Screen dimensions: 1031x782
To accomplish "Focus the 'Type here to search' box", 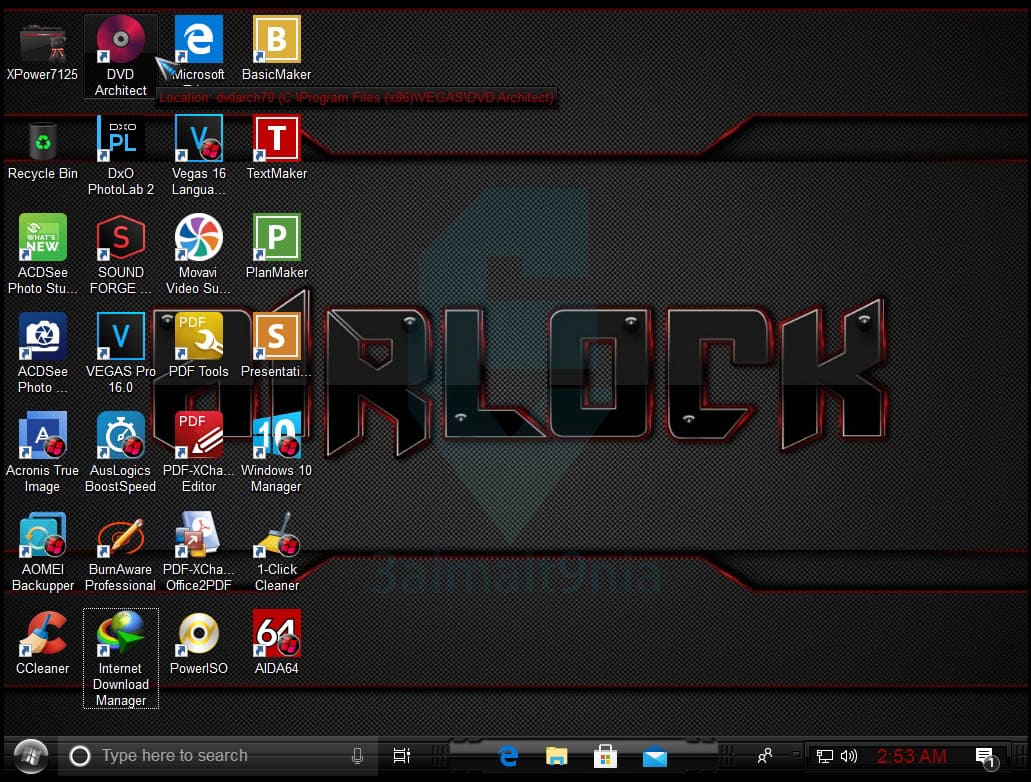I will pyautogui.click(x=218, y=756).
